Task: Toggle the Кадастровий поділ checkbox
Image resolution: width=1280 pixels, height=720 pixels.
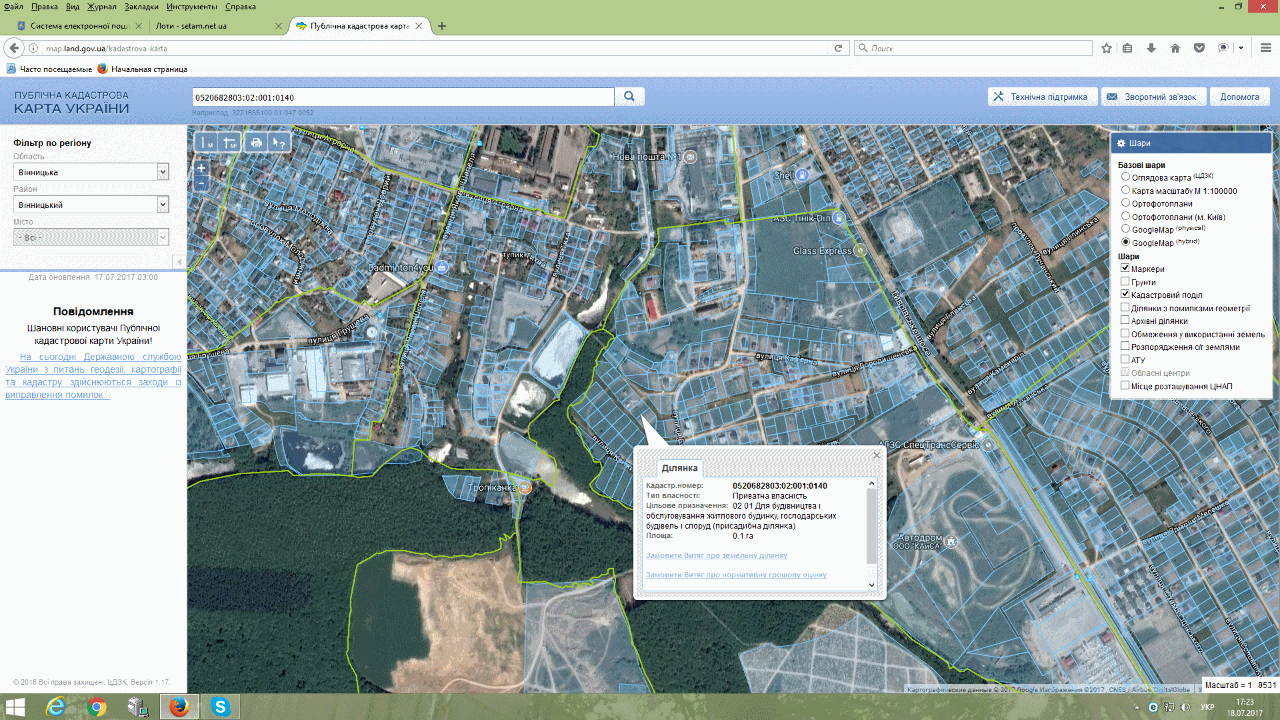Action: pyautogui.click(x=1126, y=295)
